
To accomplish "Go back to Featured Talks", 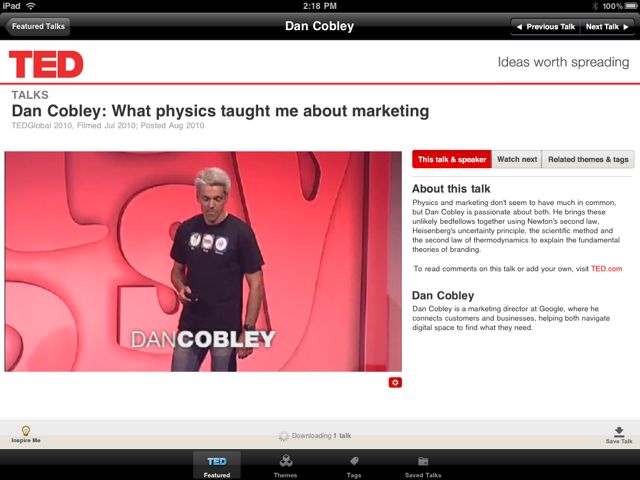I will (x=38, y=27).
